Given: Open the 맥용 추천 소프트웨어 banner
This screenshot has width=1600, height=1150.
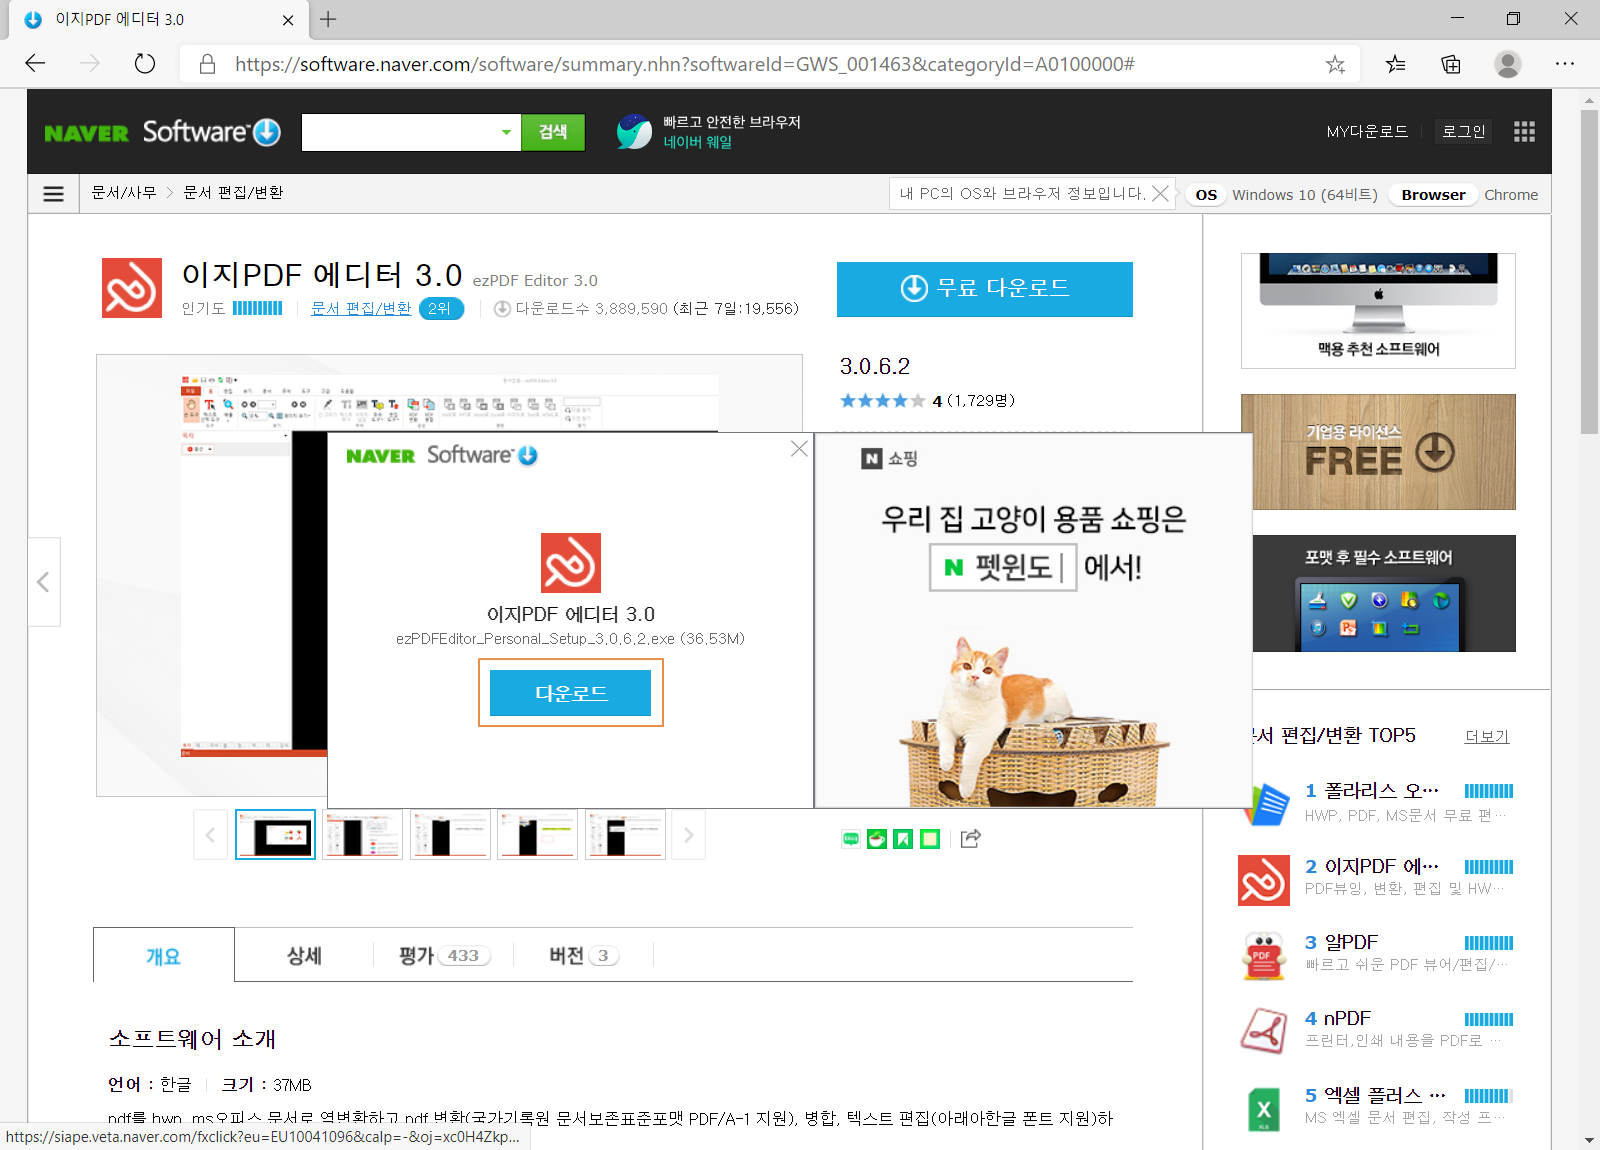Looking at the screenshot, I should pos(1378,311).
